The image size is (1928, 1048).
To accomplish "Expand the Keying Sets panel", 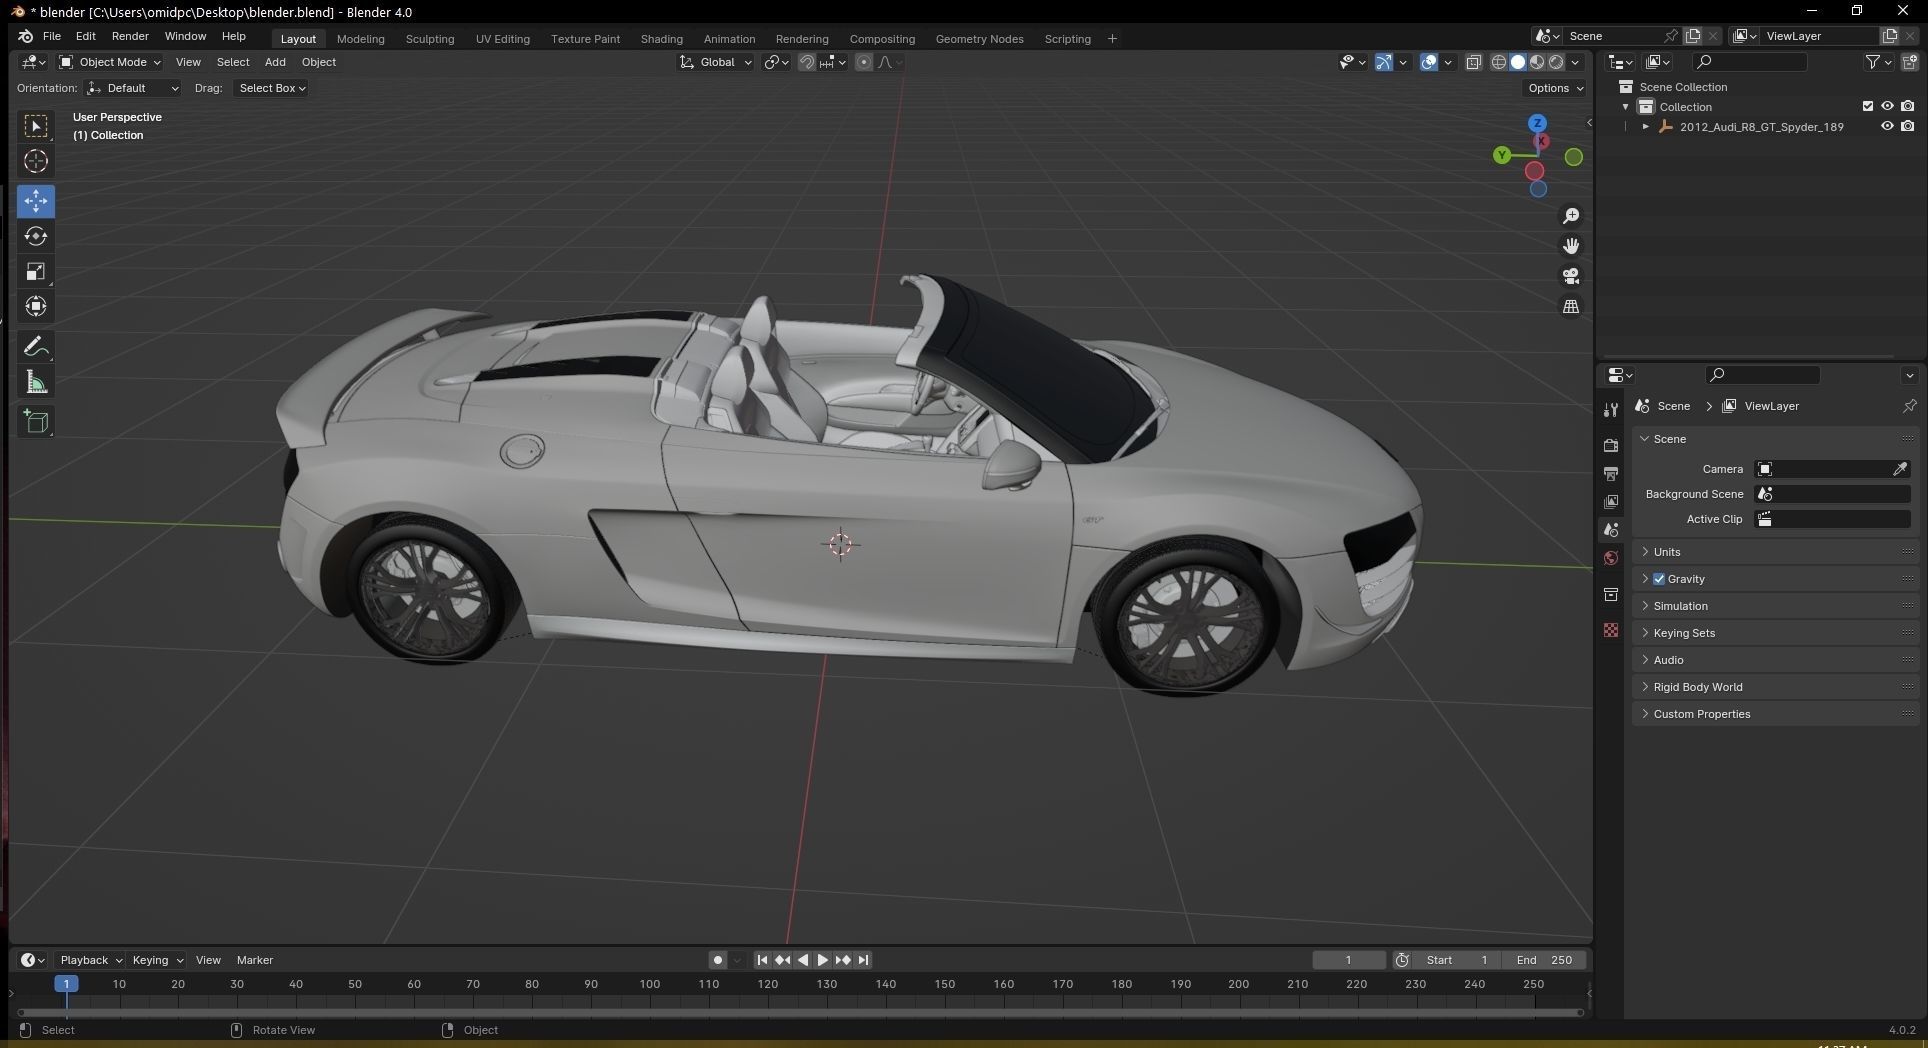I will click(x=1776, y=633).
